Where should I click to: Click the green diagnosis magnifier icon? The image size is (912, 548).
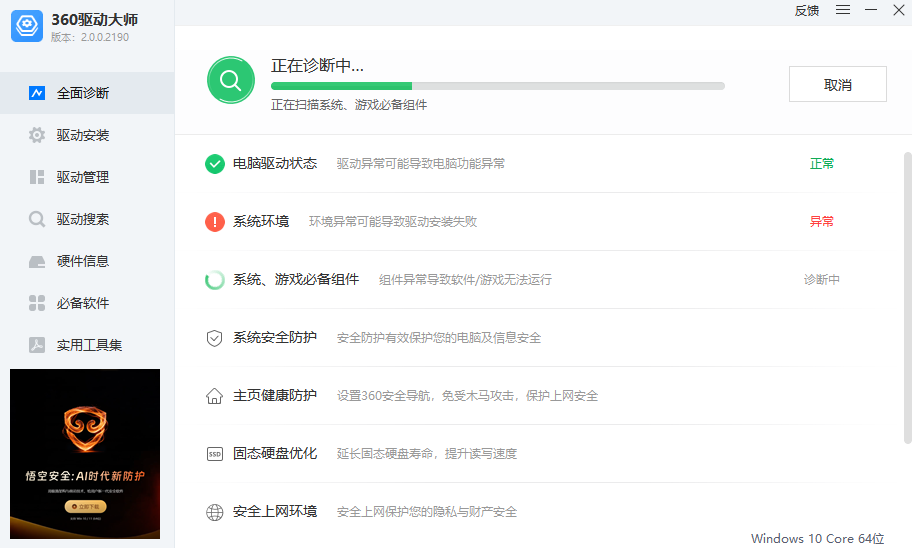coord(231,80)
